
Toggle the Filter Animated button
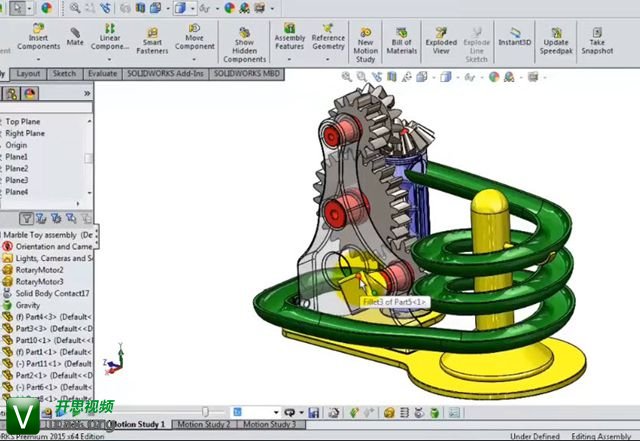41,219
